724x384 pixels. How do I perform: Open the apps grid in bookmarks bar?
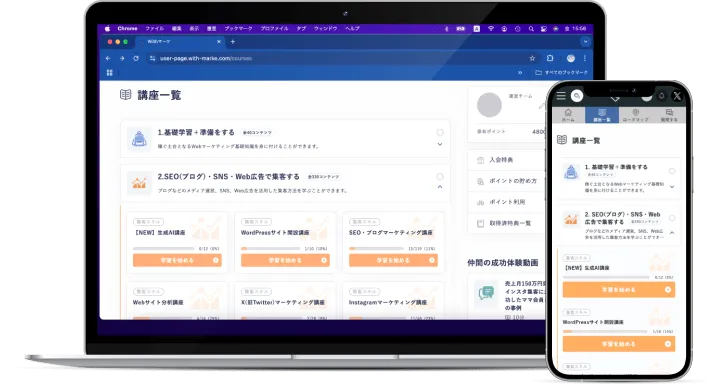tap(109, 72)
